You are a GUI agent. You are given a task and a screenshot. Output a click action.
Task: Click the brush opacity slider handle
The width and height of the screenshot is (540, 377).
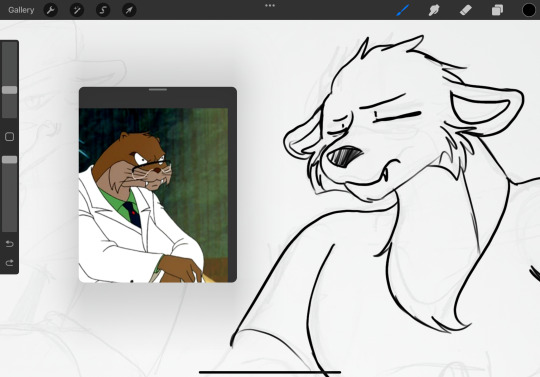(x=10, y=160)
